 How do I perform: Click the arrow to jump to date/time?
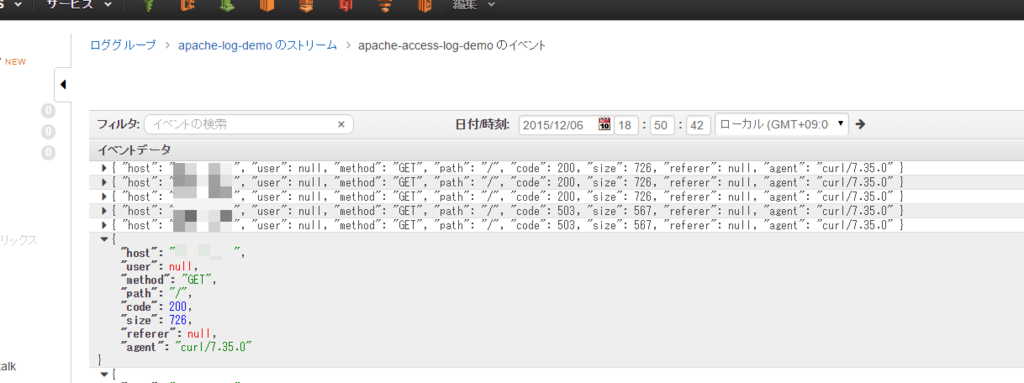[x=860, y=124]
